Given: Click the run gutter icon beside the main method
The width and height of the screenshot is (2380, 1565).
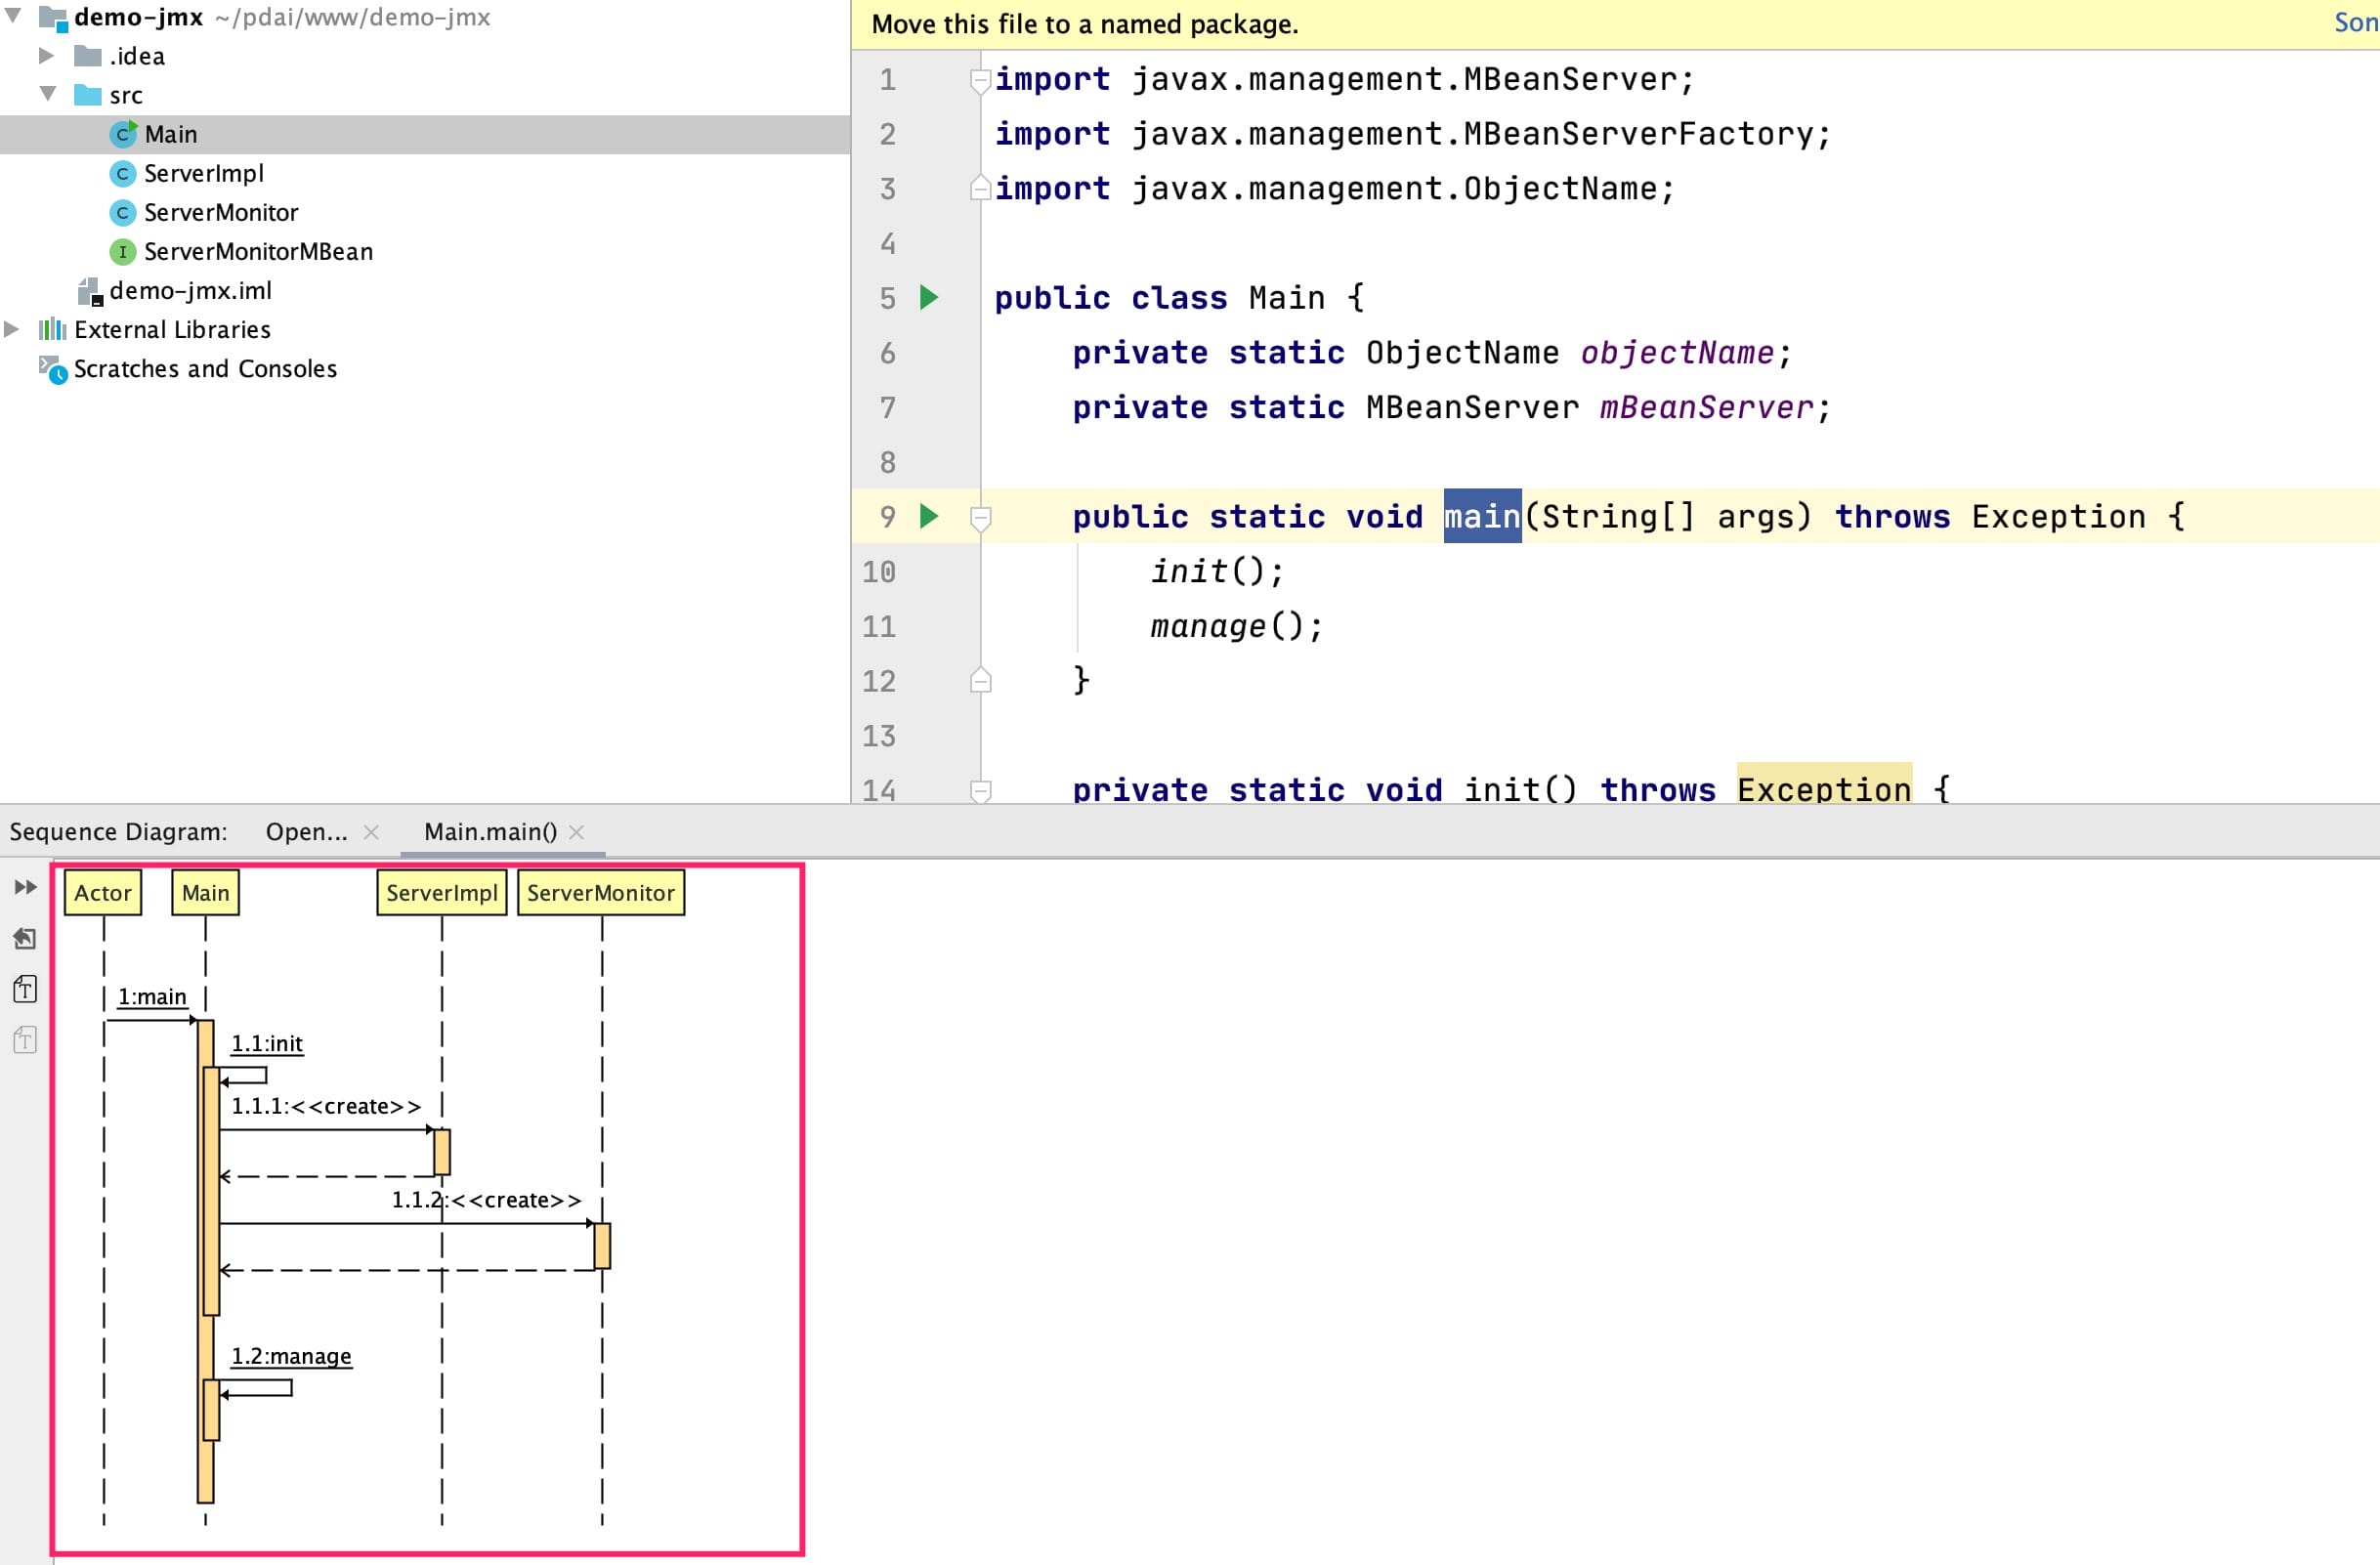Looking at the screenshot, I should pos(929,516).
